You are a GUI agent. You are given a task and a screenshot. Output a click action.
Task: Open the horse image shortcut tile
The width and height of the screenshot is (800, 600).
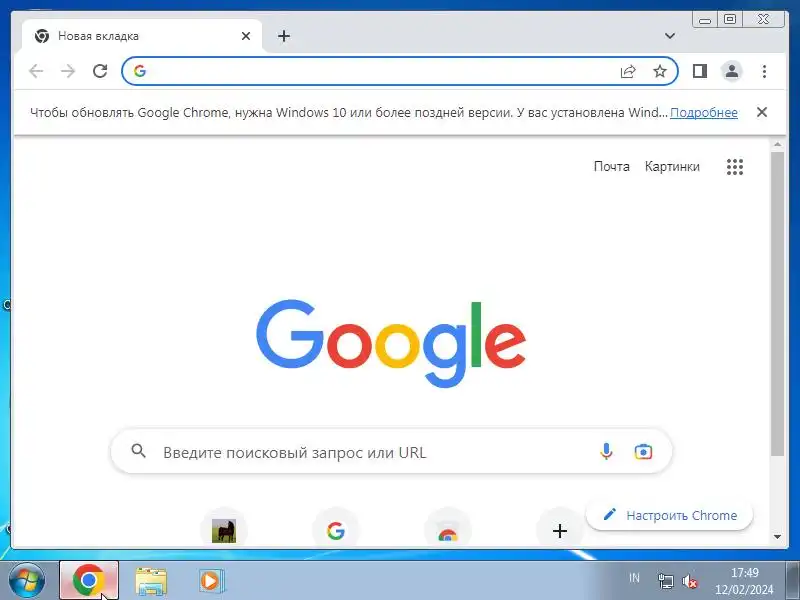223,531
